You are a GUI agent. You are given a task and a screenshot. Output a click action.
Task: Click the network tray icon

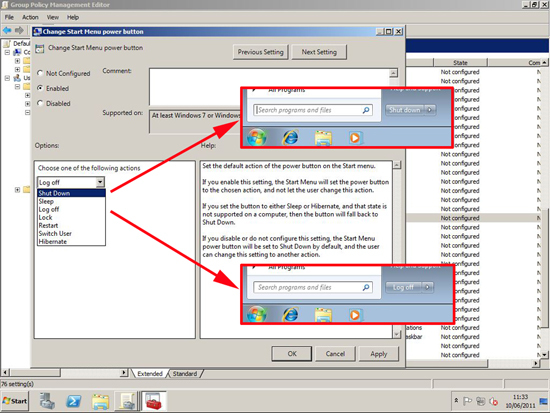[481, 401]
